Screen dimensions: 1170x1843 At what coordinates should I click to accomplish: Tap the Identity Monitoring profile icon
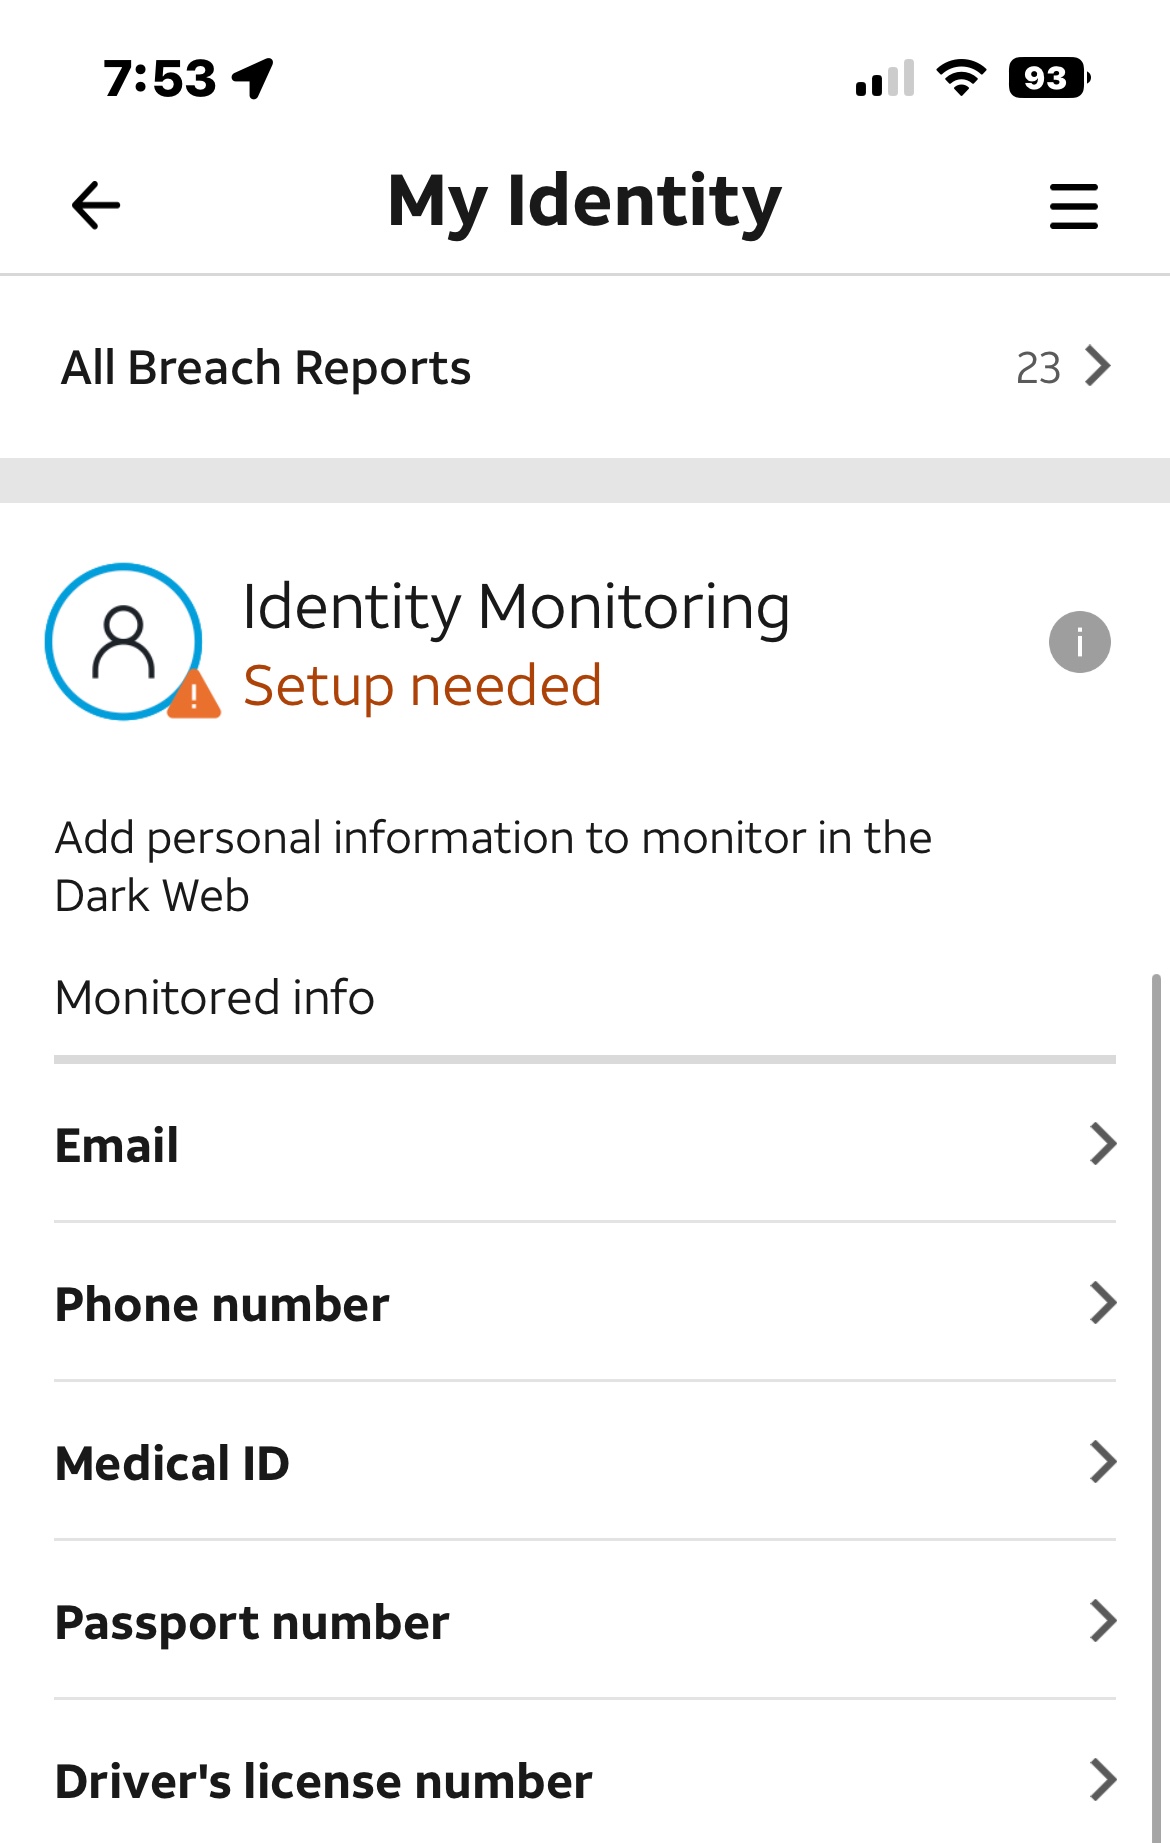point(122,641)
